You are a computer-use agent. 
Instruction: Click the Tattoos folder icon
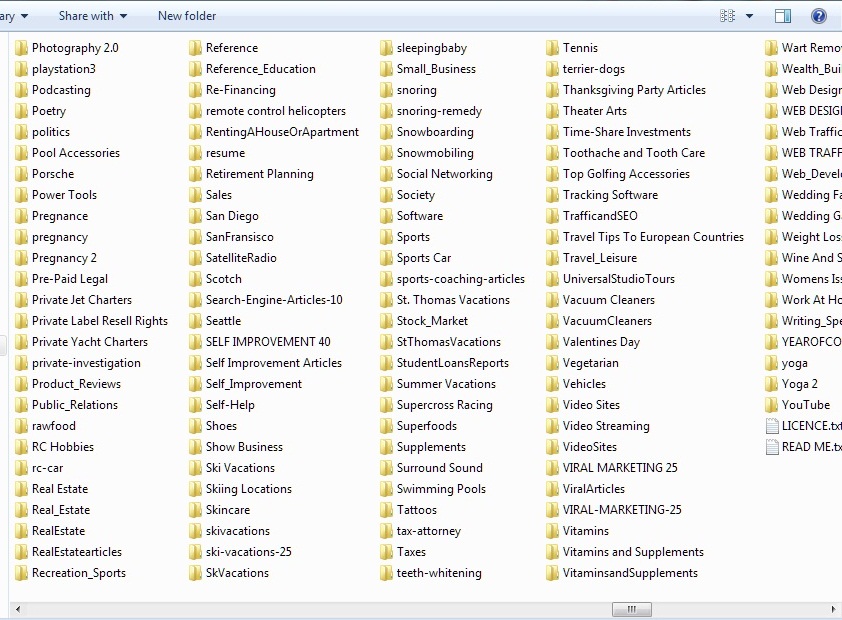[386, 510]
